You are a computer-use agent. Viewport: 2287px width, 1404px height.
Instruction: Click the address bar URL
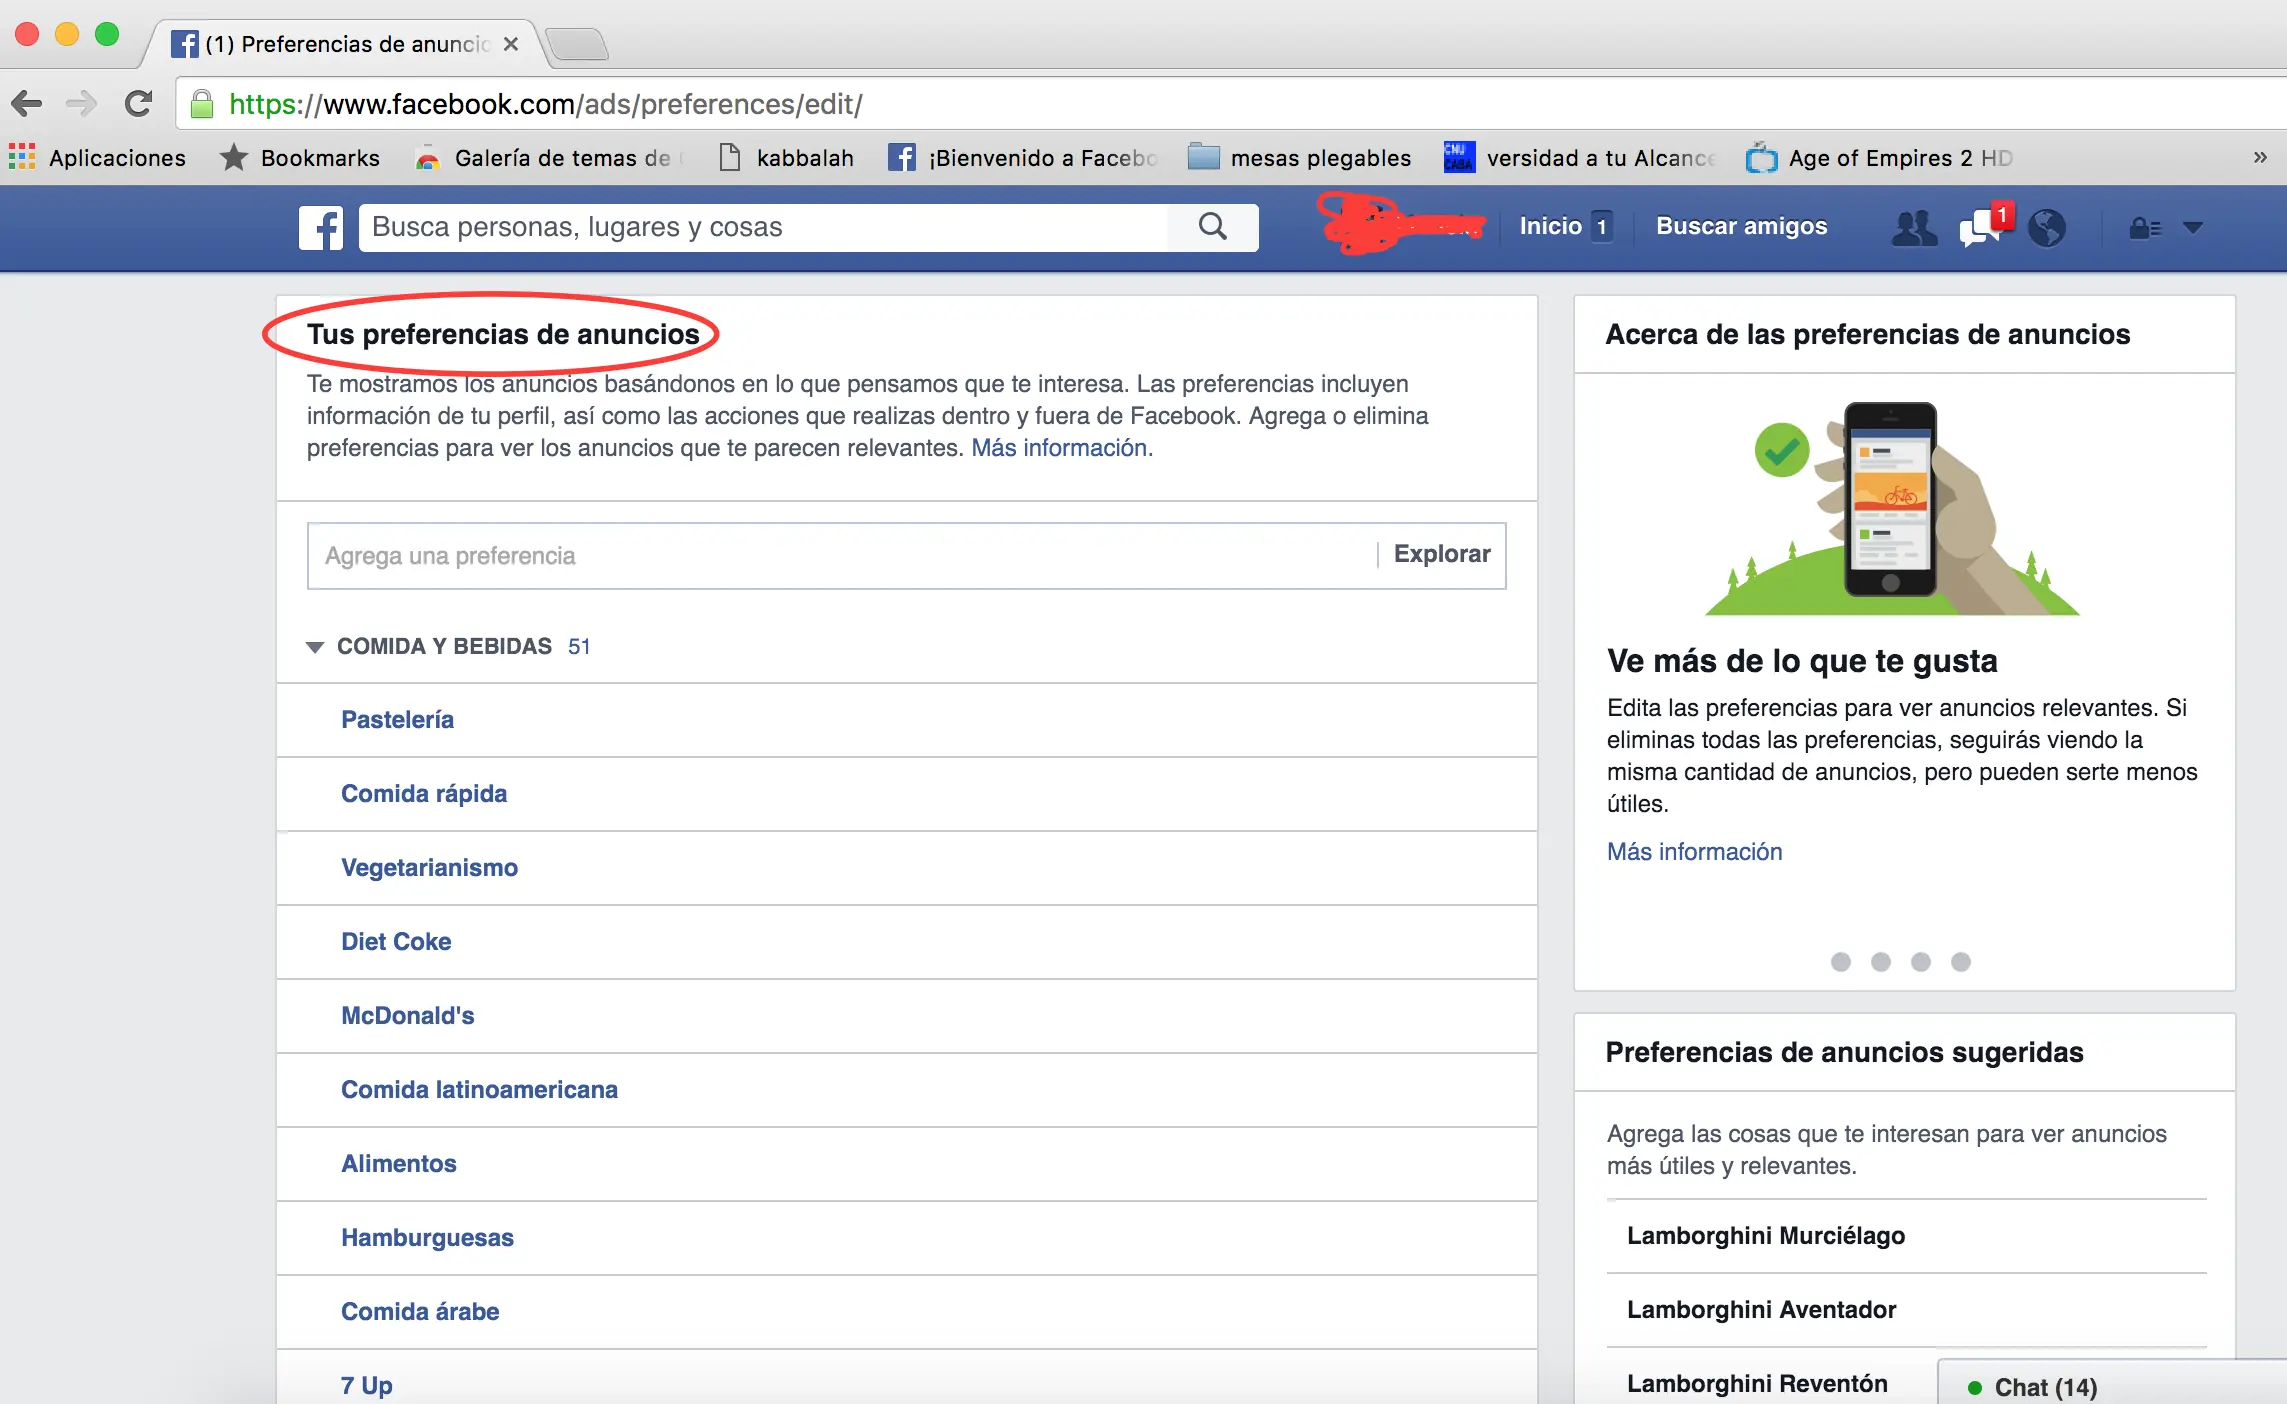pos(545,104)
